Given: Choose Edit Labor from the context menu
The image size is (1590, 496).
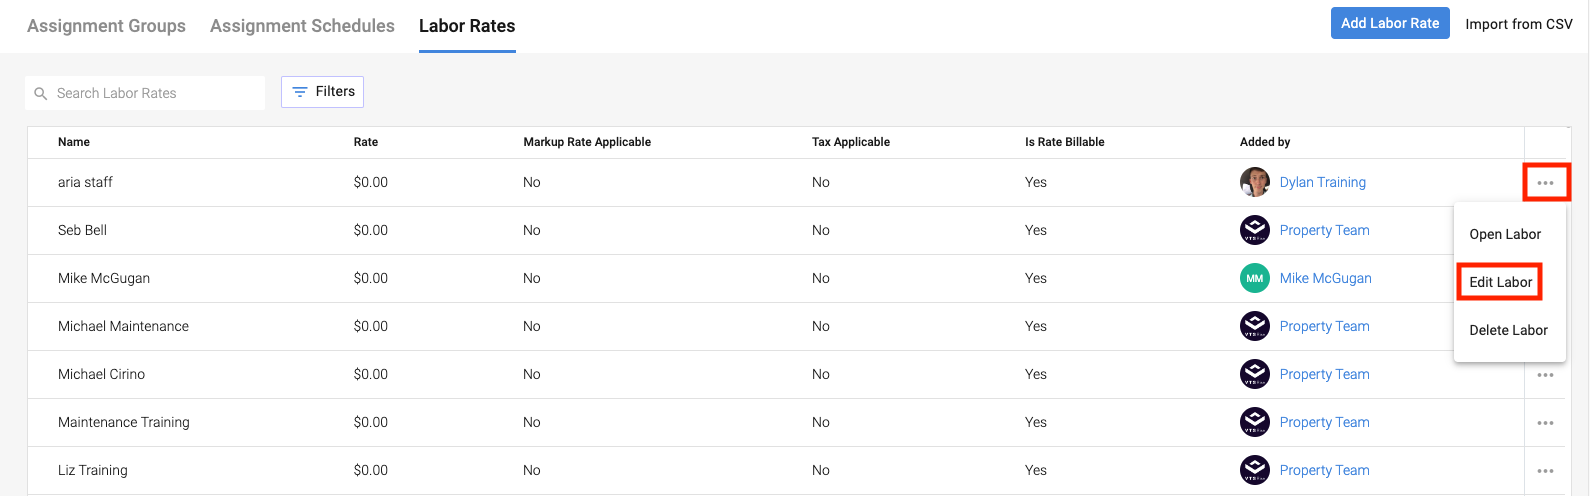Looking at the screenshot, I should tap(1500, 282).
